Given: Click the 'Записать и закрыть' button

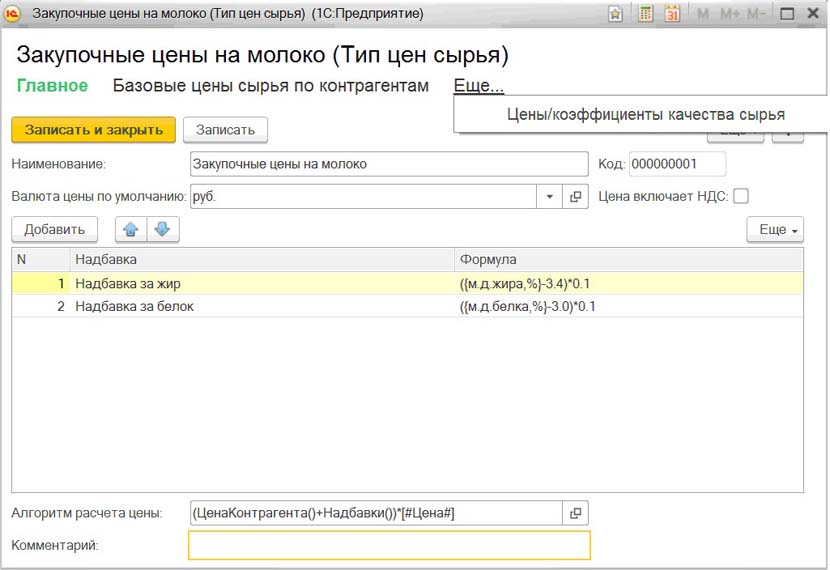Looking at the screenshot, I should 94,130.
